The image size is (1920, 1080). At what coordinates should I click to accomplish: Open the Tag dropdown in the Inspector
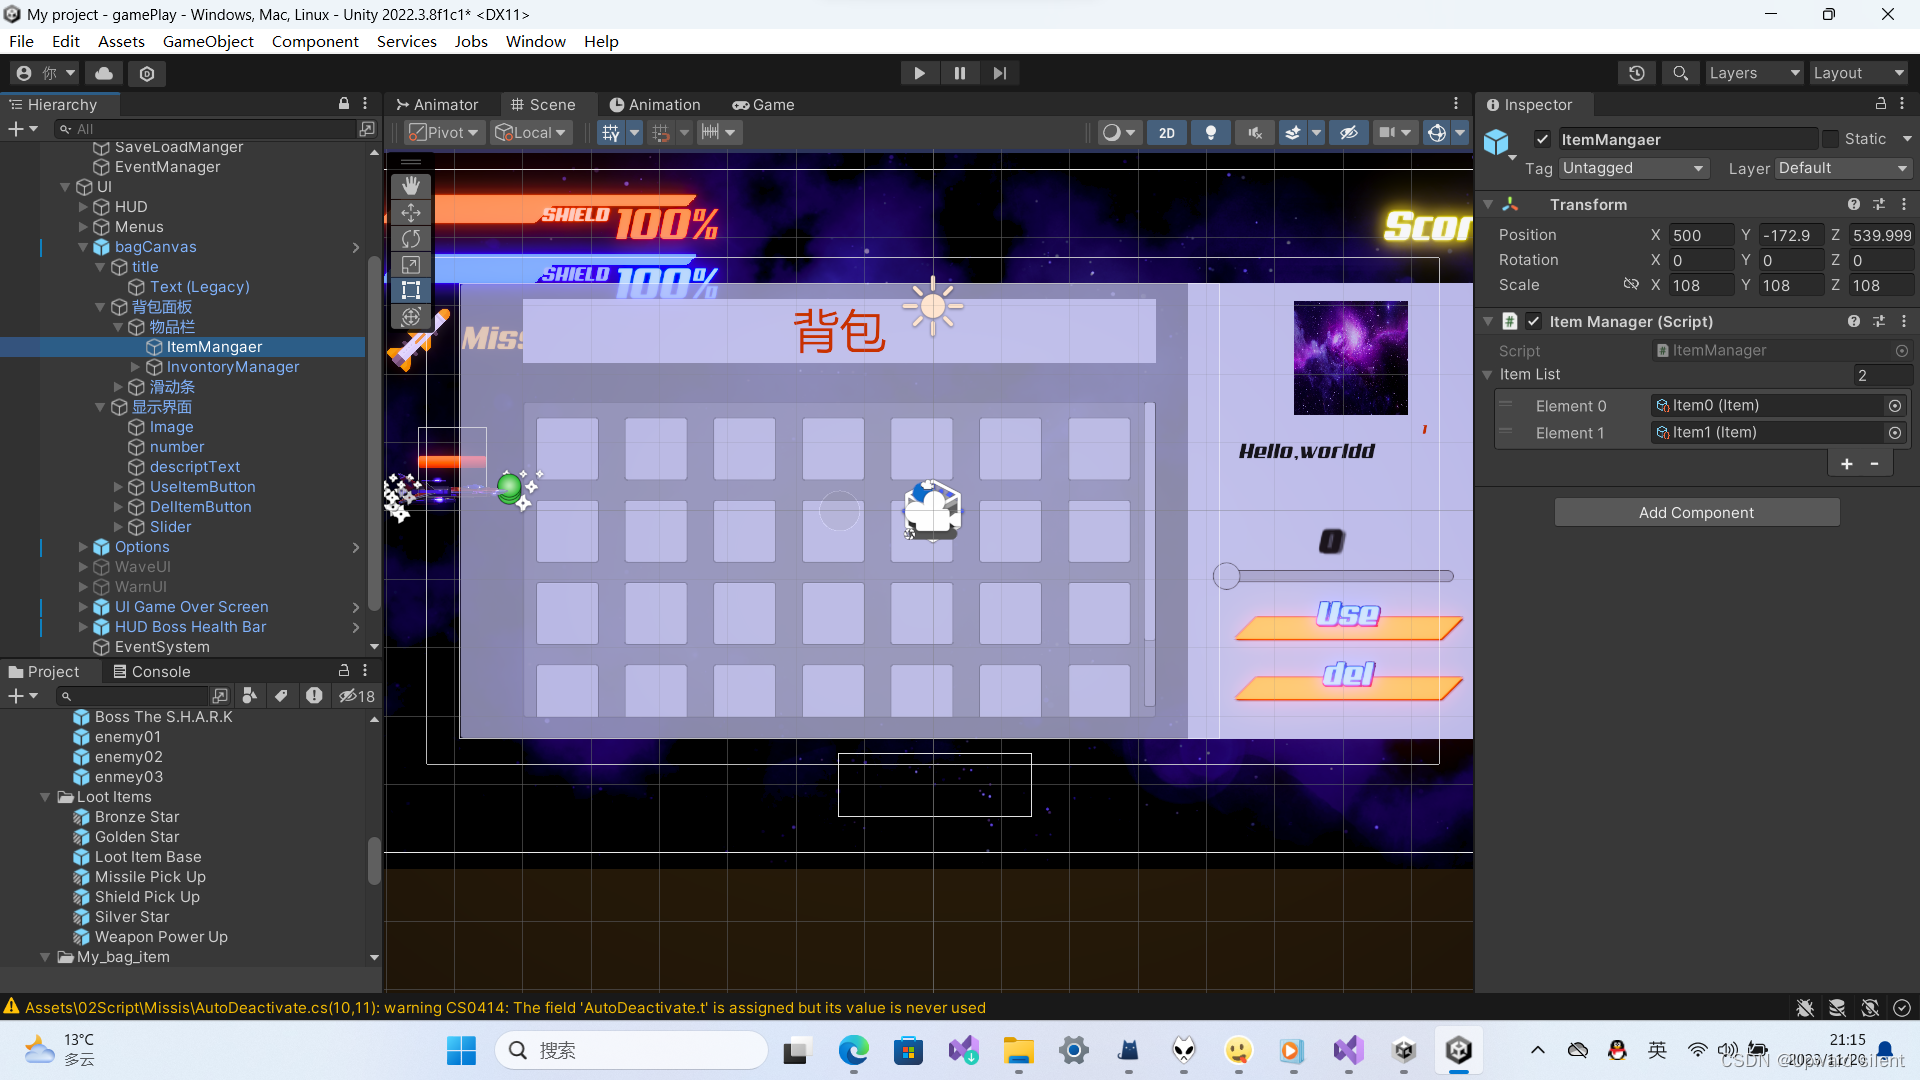tap(1633, 168)
